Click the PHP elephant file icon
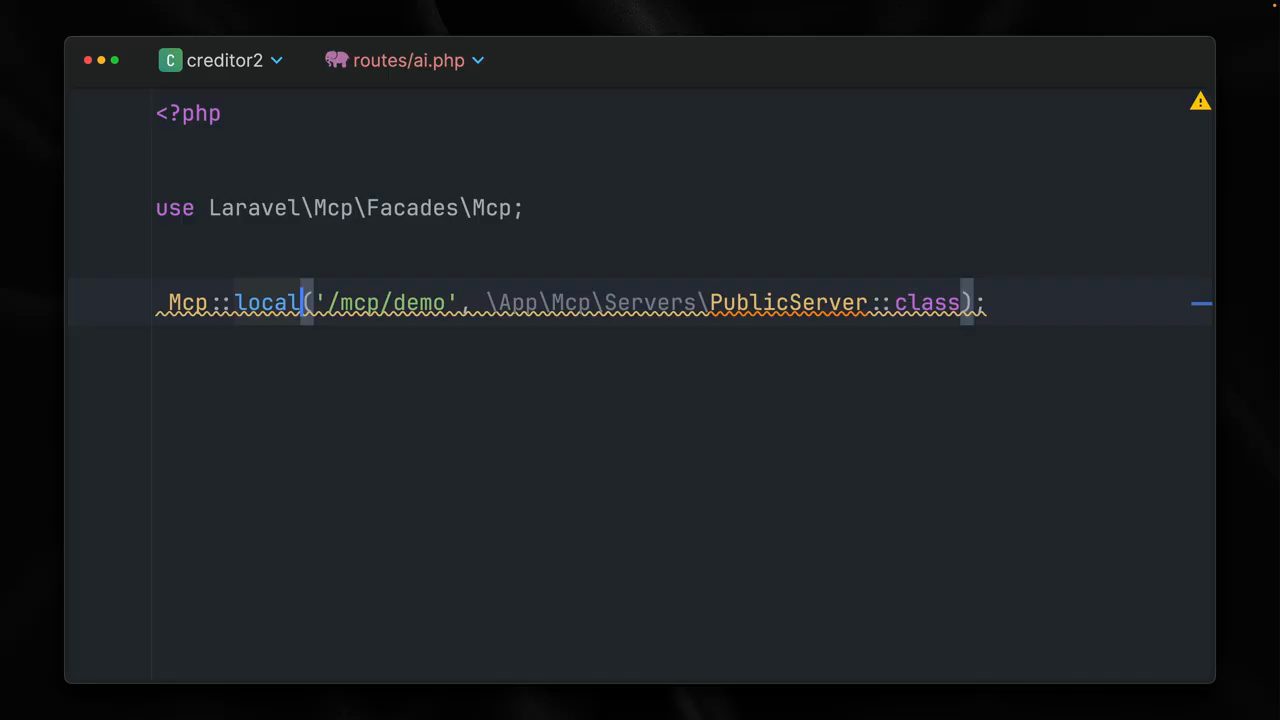Viewport: 1280px width, 720px height. 336,60
